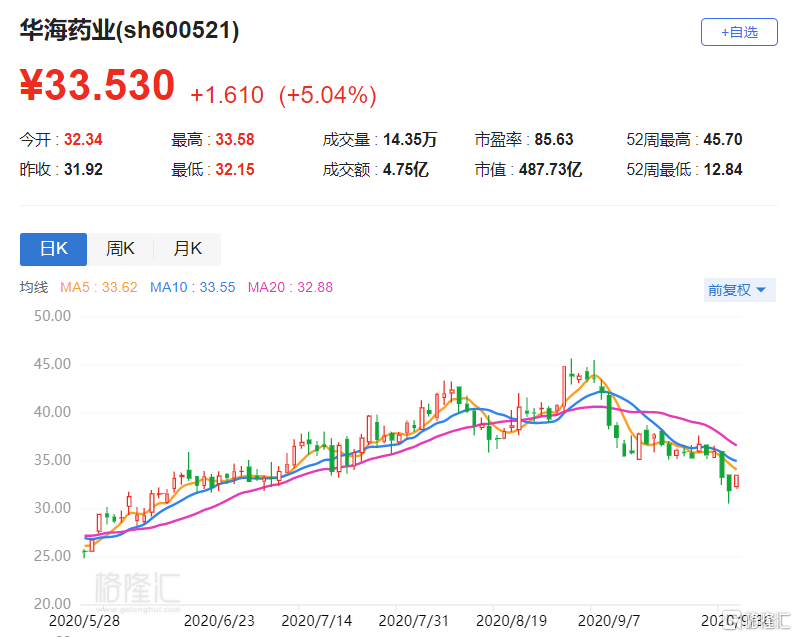Click the day low value 32.15

235,169
